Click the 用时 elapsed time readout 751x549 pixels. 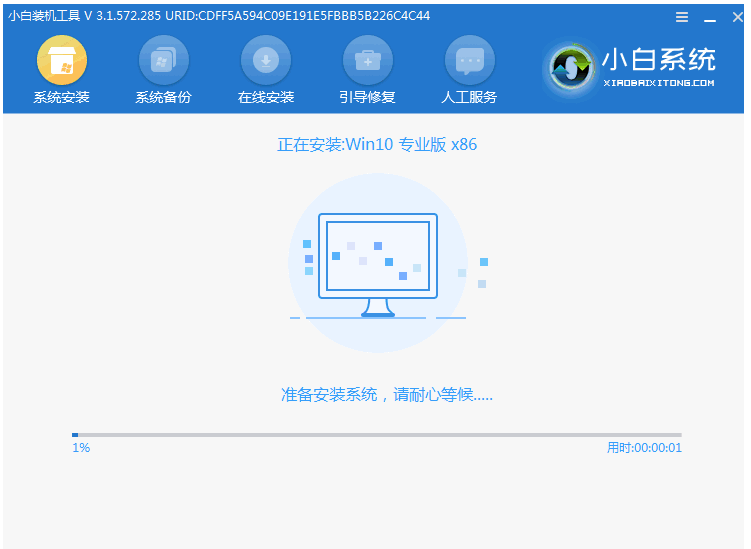[x=644, y=448]
